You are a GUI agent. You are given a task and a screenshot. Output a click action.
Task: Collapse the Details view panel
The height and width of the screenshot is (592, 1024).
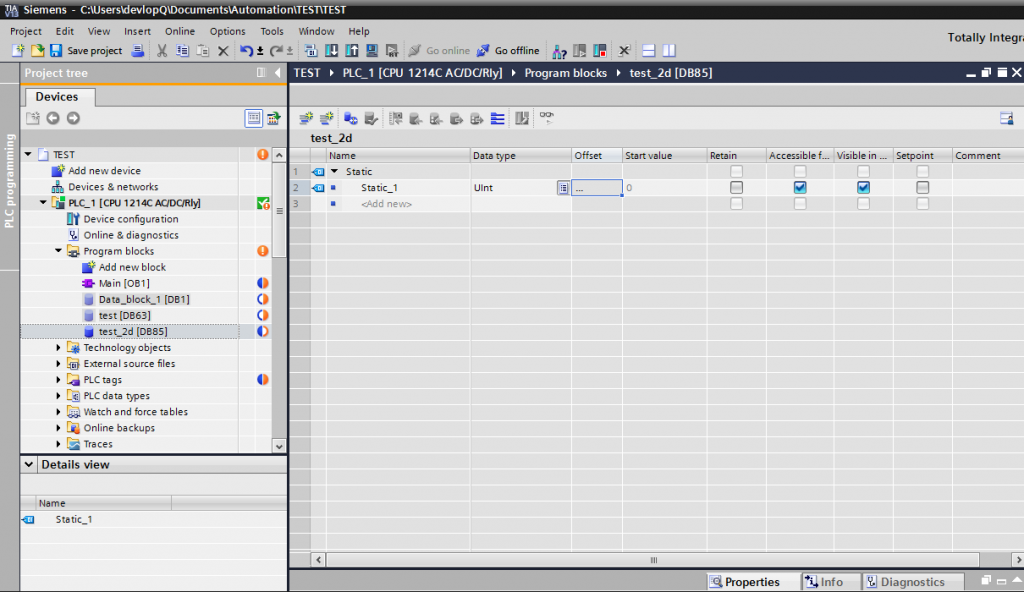pyautogui.click(x=29, y=465)
